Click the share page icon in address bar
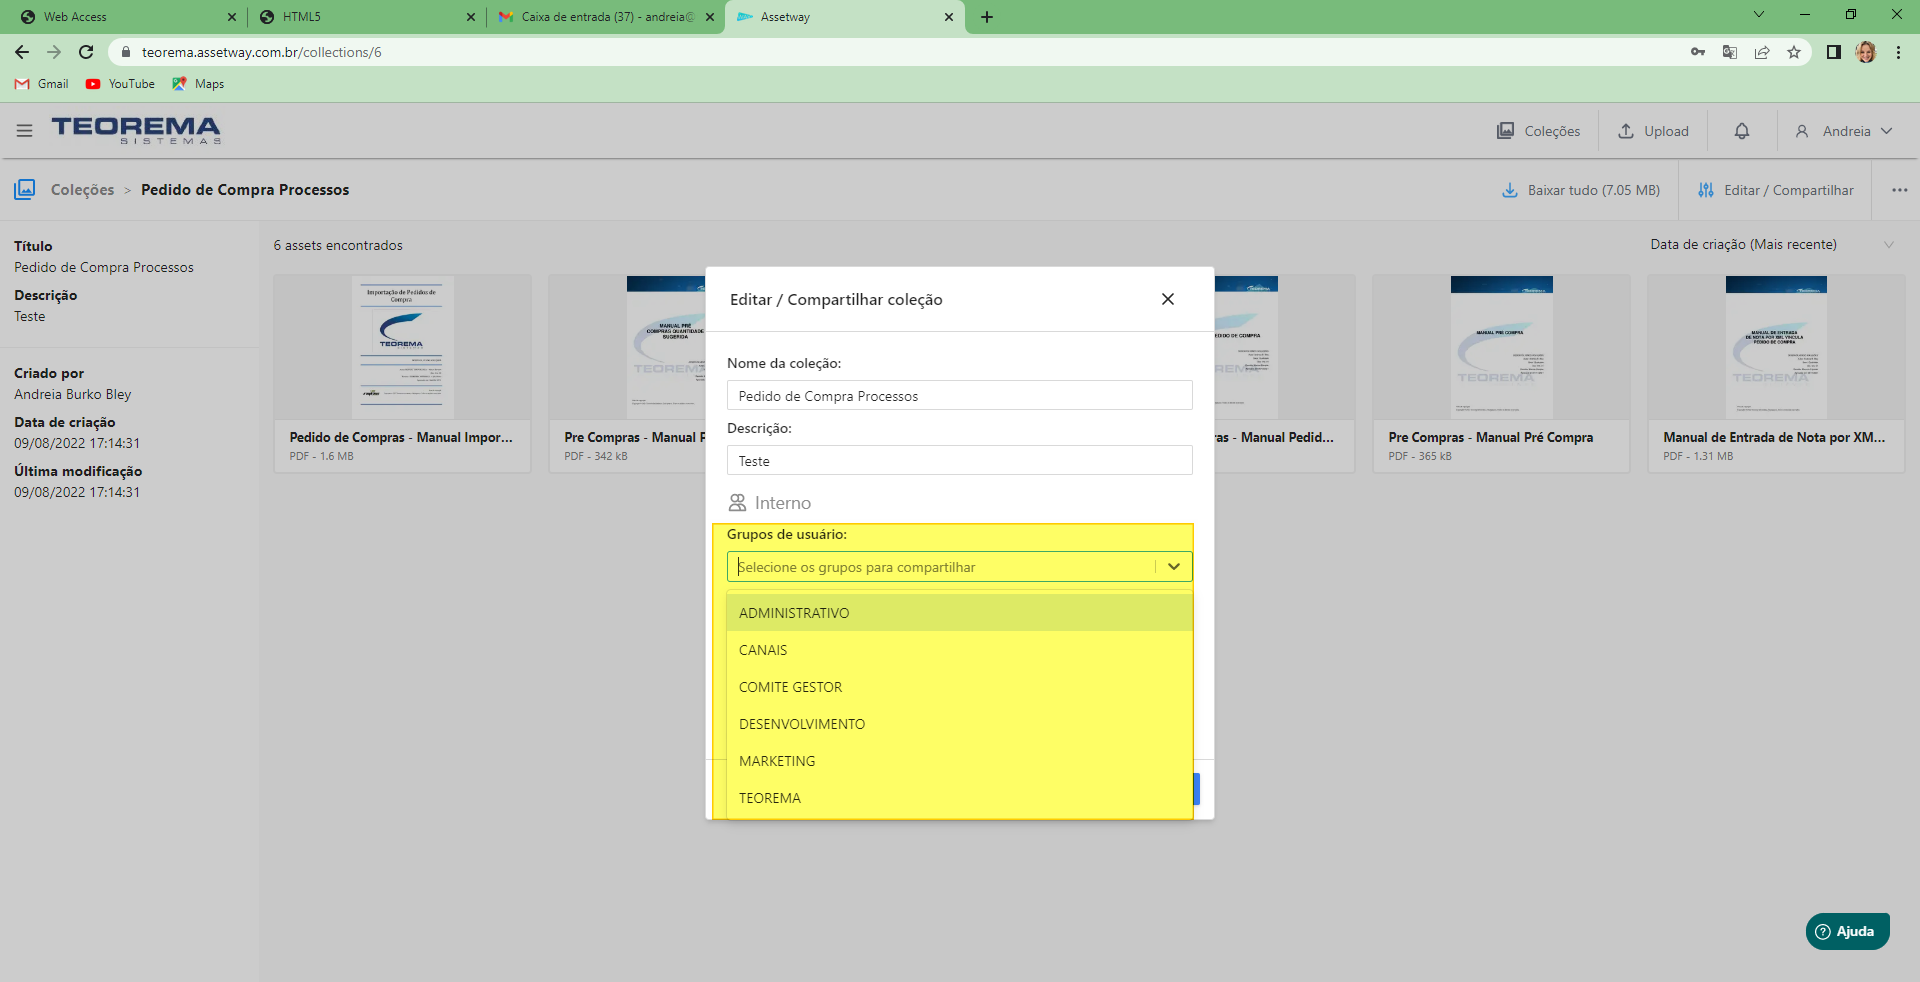The width and height of the screenshot is (1920, 982). [x=1762, y=52]
